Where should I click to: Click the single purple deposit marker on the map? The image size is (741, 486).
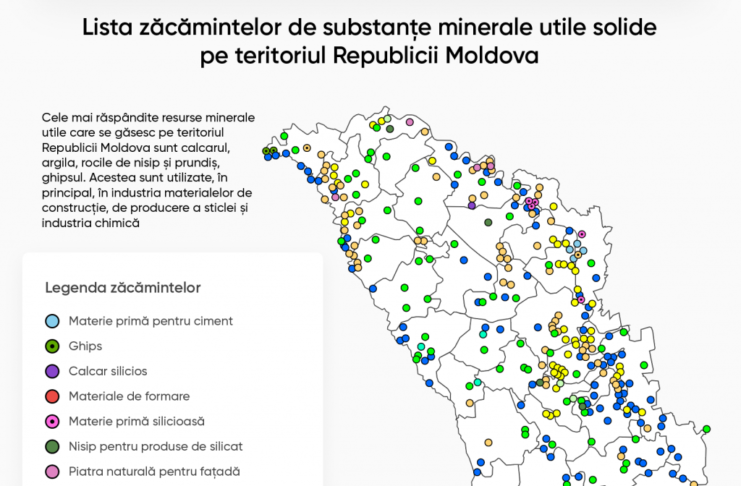click(x=472, y=206)
